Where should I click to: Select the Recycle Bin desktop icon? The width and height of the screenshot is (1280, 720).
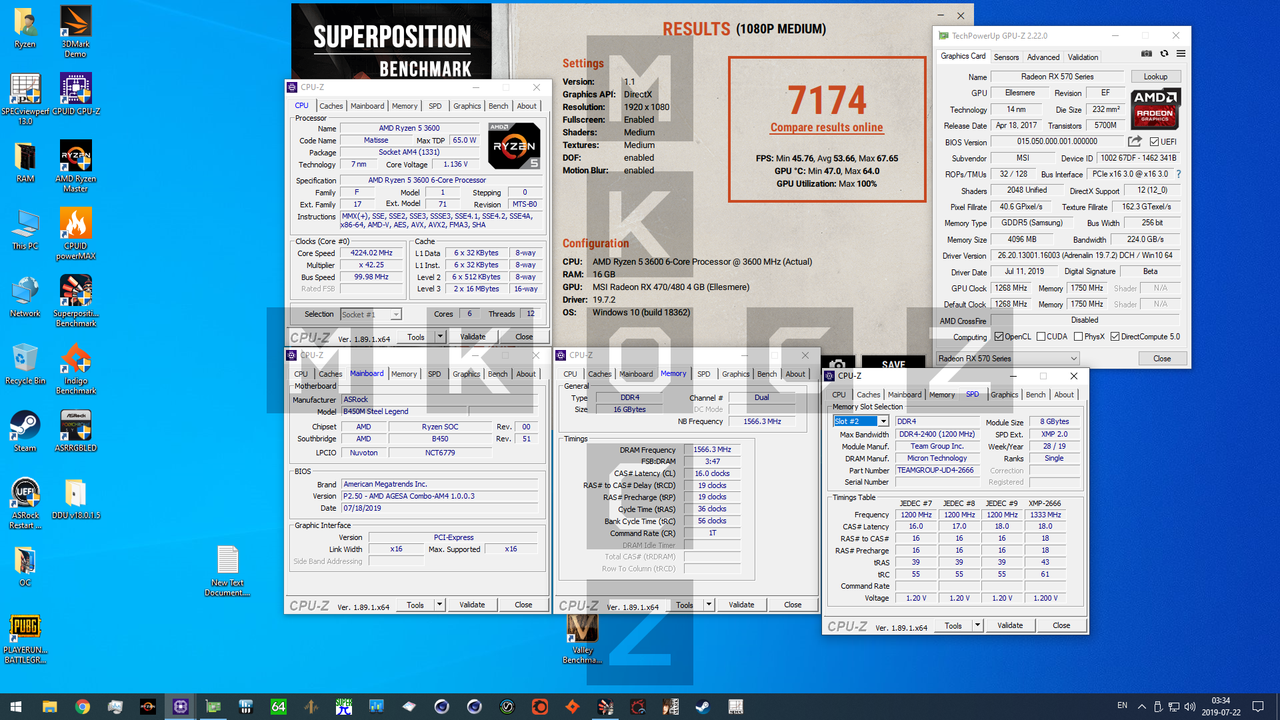click(25, 364)
